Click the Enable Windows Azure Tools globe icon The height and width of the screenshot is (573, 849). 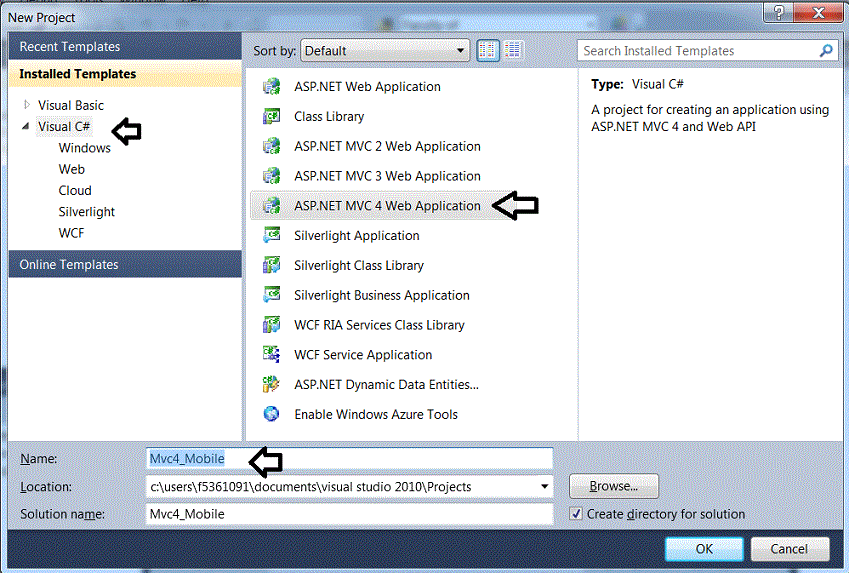pyautogui.click(x=271, y=414)
